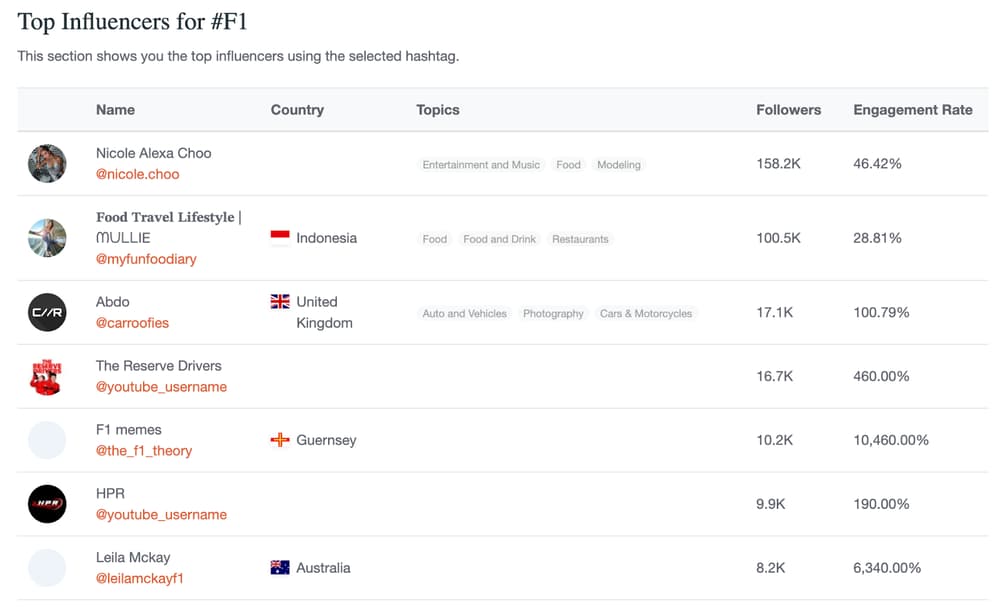Screen dimensions: 1000x607
Task: Open Abdo's C/R logo avatar
Action: (x=47, y=312)
